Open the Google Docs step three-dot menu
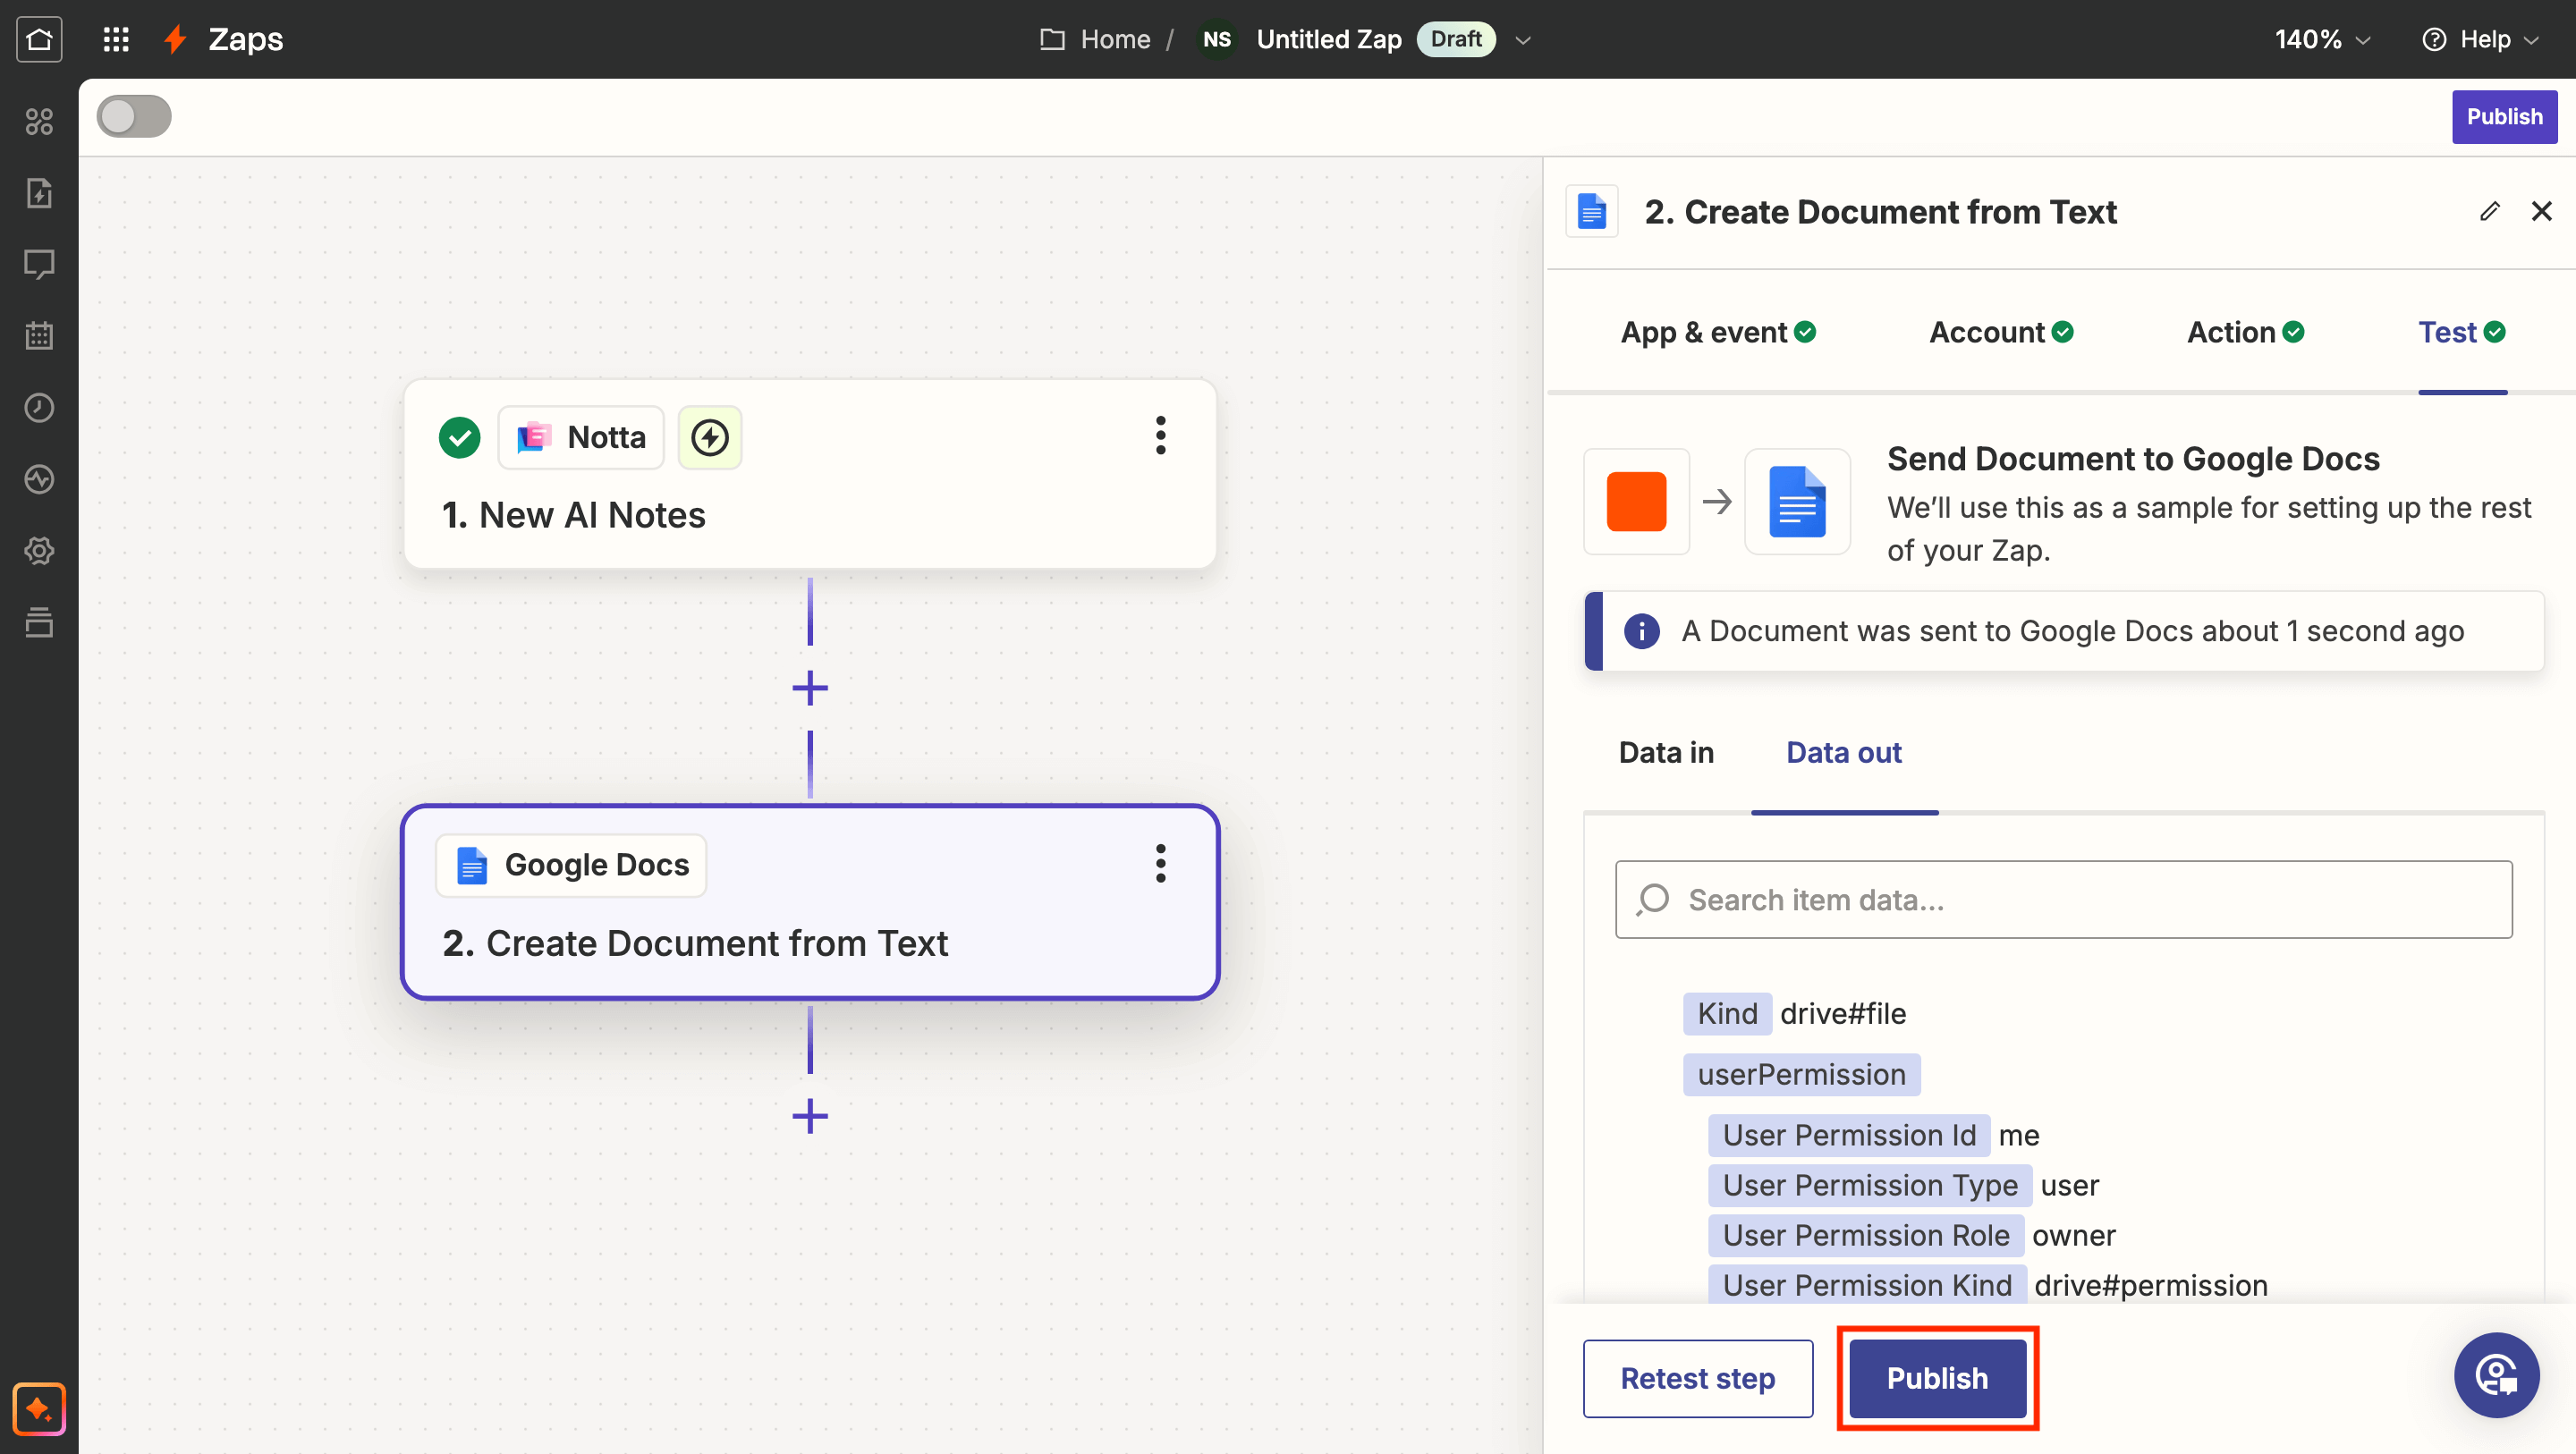Viewport: 2576px width, 1454px height. point(1160,863)
